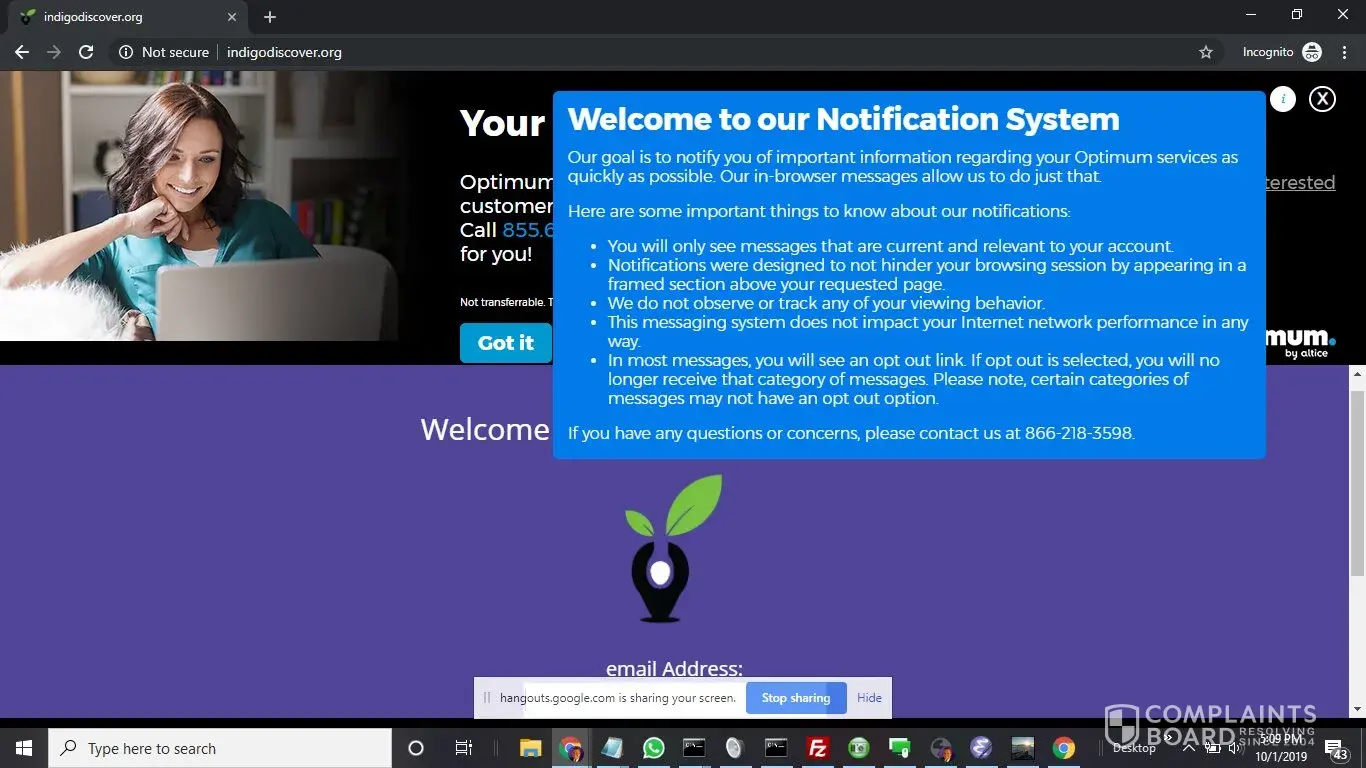This screenshot has height=768, width=1366.
Task: Open WhatsApp from the taskbar
Action: pos(653,748)
